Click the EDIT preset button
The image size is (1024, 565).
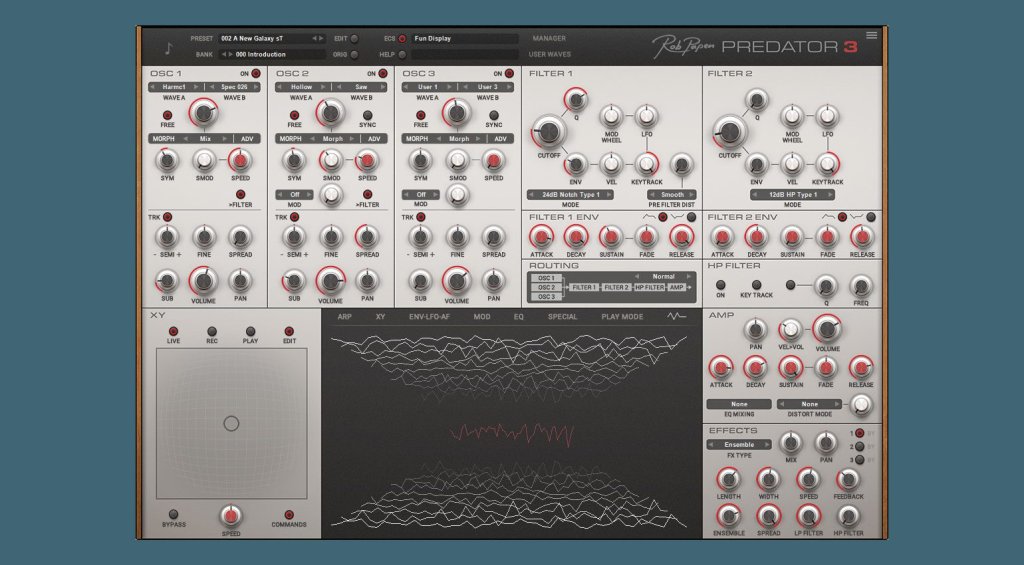coord(354,39)
